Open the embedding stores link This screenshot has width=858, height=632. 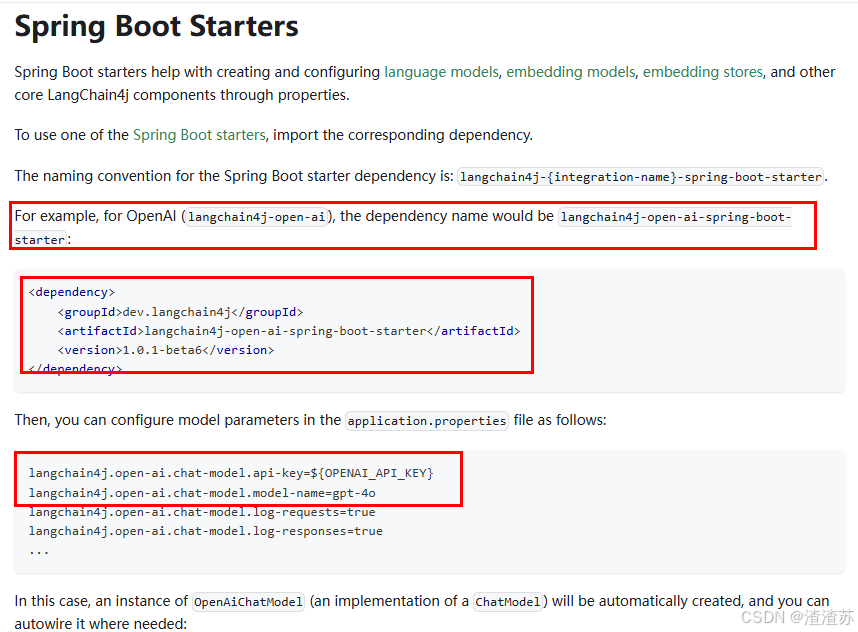pos(702,72)
